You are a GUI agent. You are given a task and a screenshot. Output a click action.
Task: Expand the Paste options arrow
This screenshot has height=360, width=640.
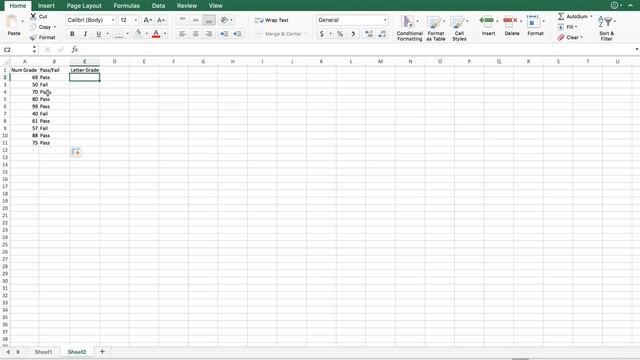tap(22, 21)
